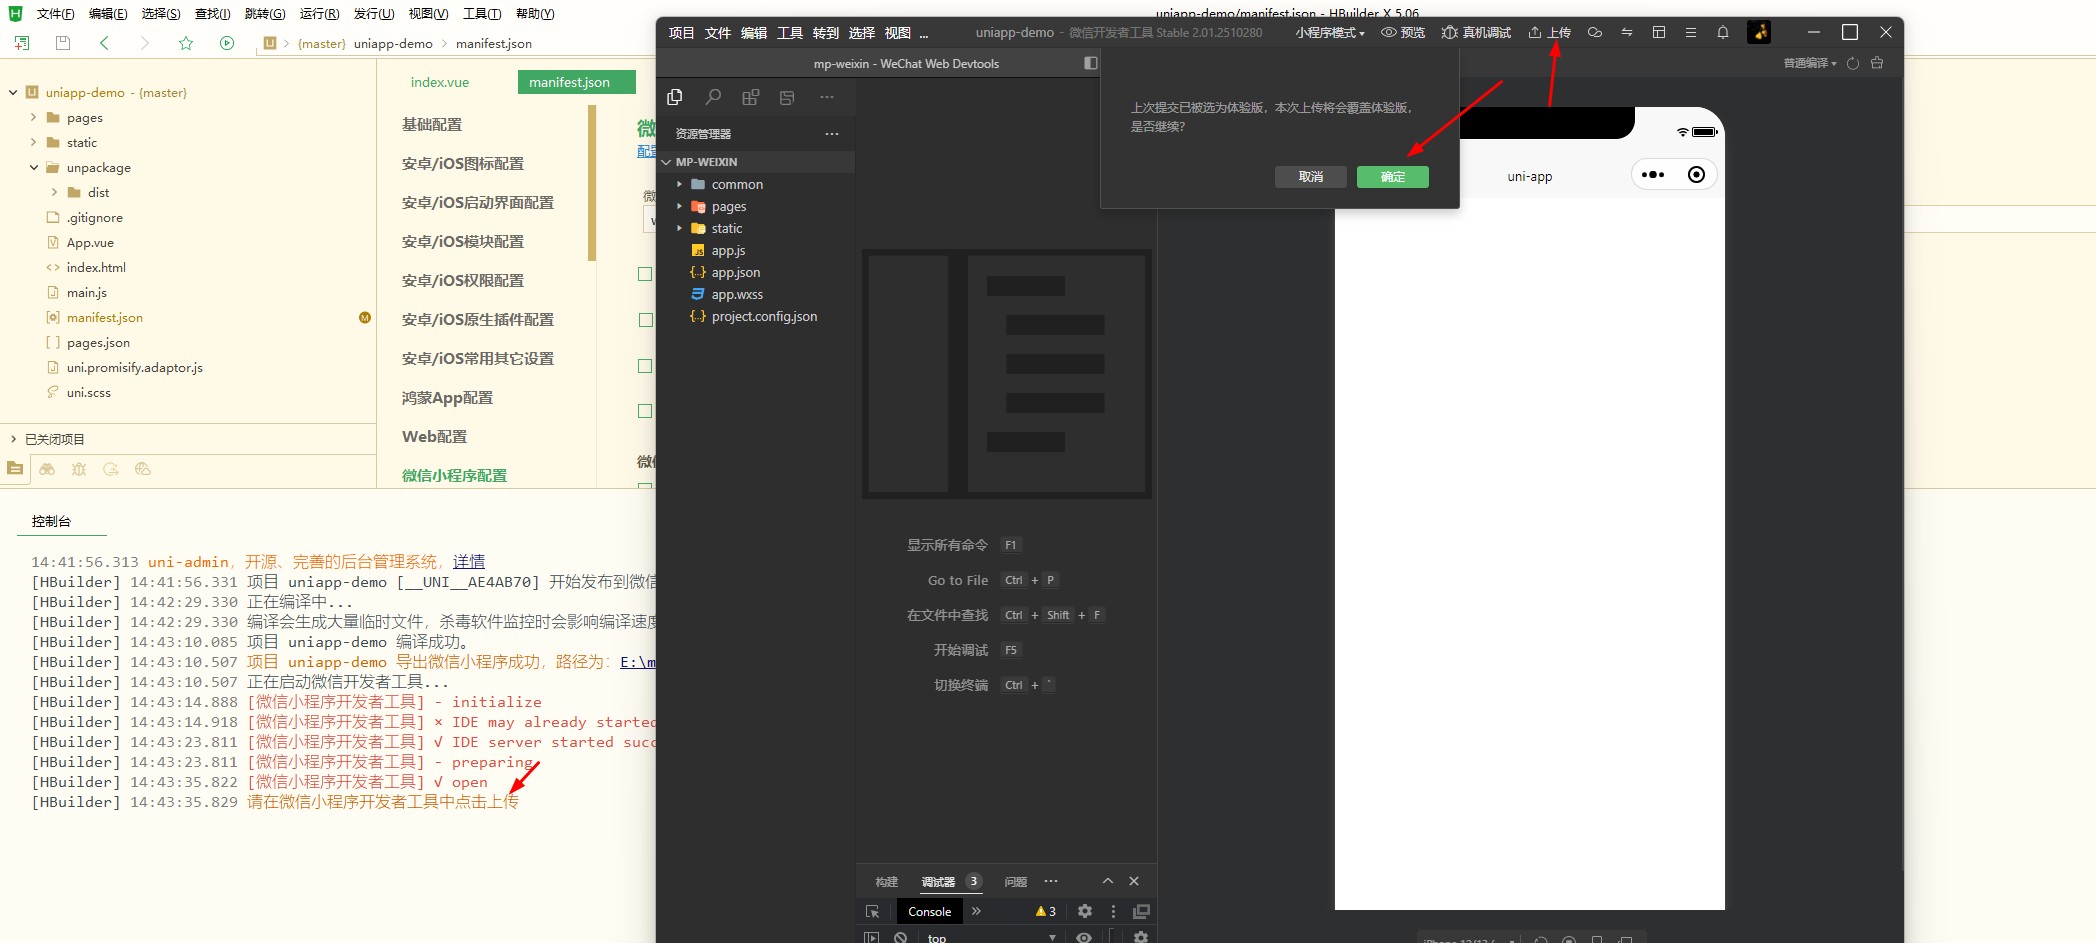This screenshot has height=943, width=2096.
Task: Collapse the unpackage folder
Action: 33,167
